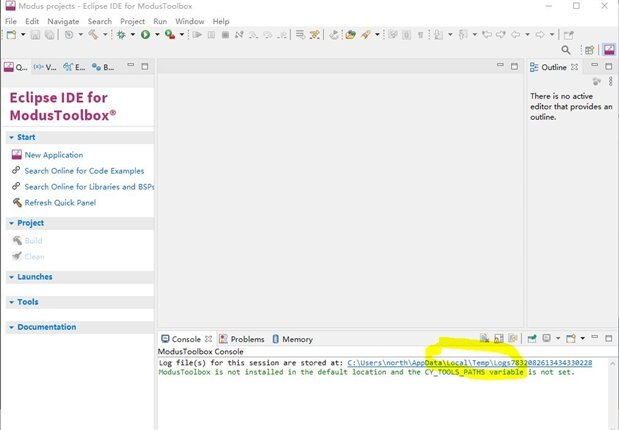Select the Breakpoints B... tab
The width and height of the screenshot is (619, 430).
[x=103, y=67]
